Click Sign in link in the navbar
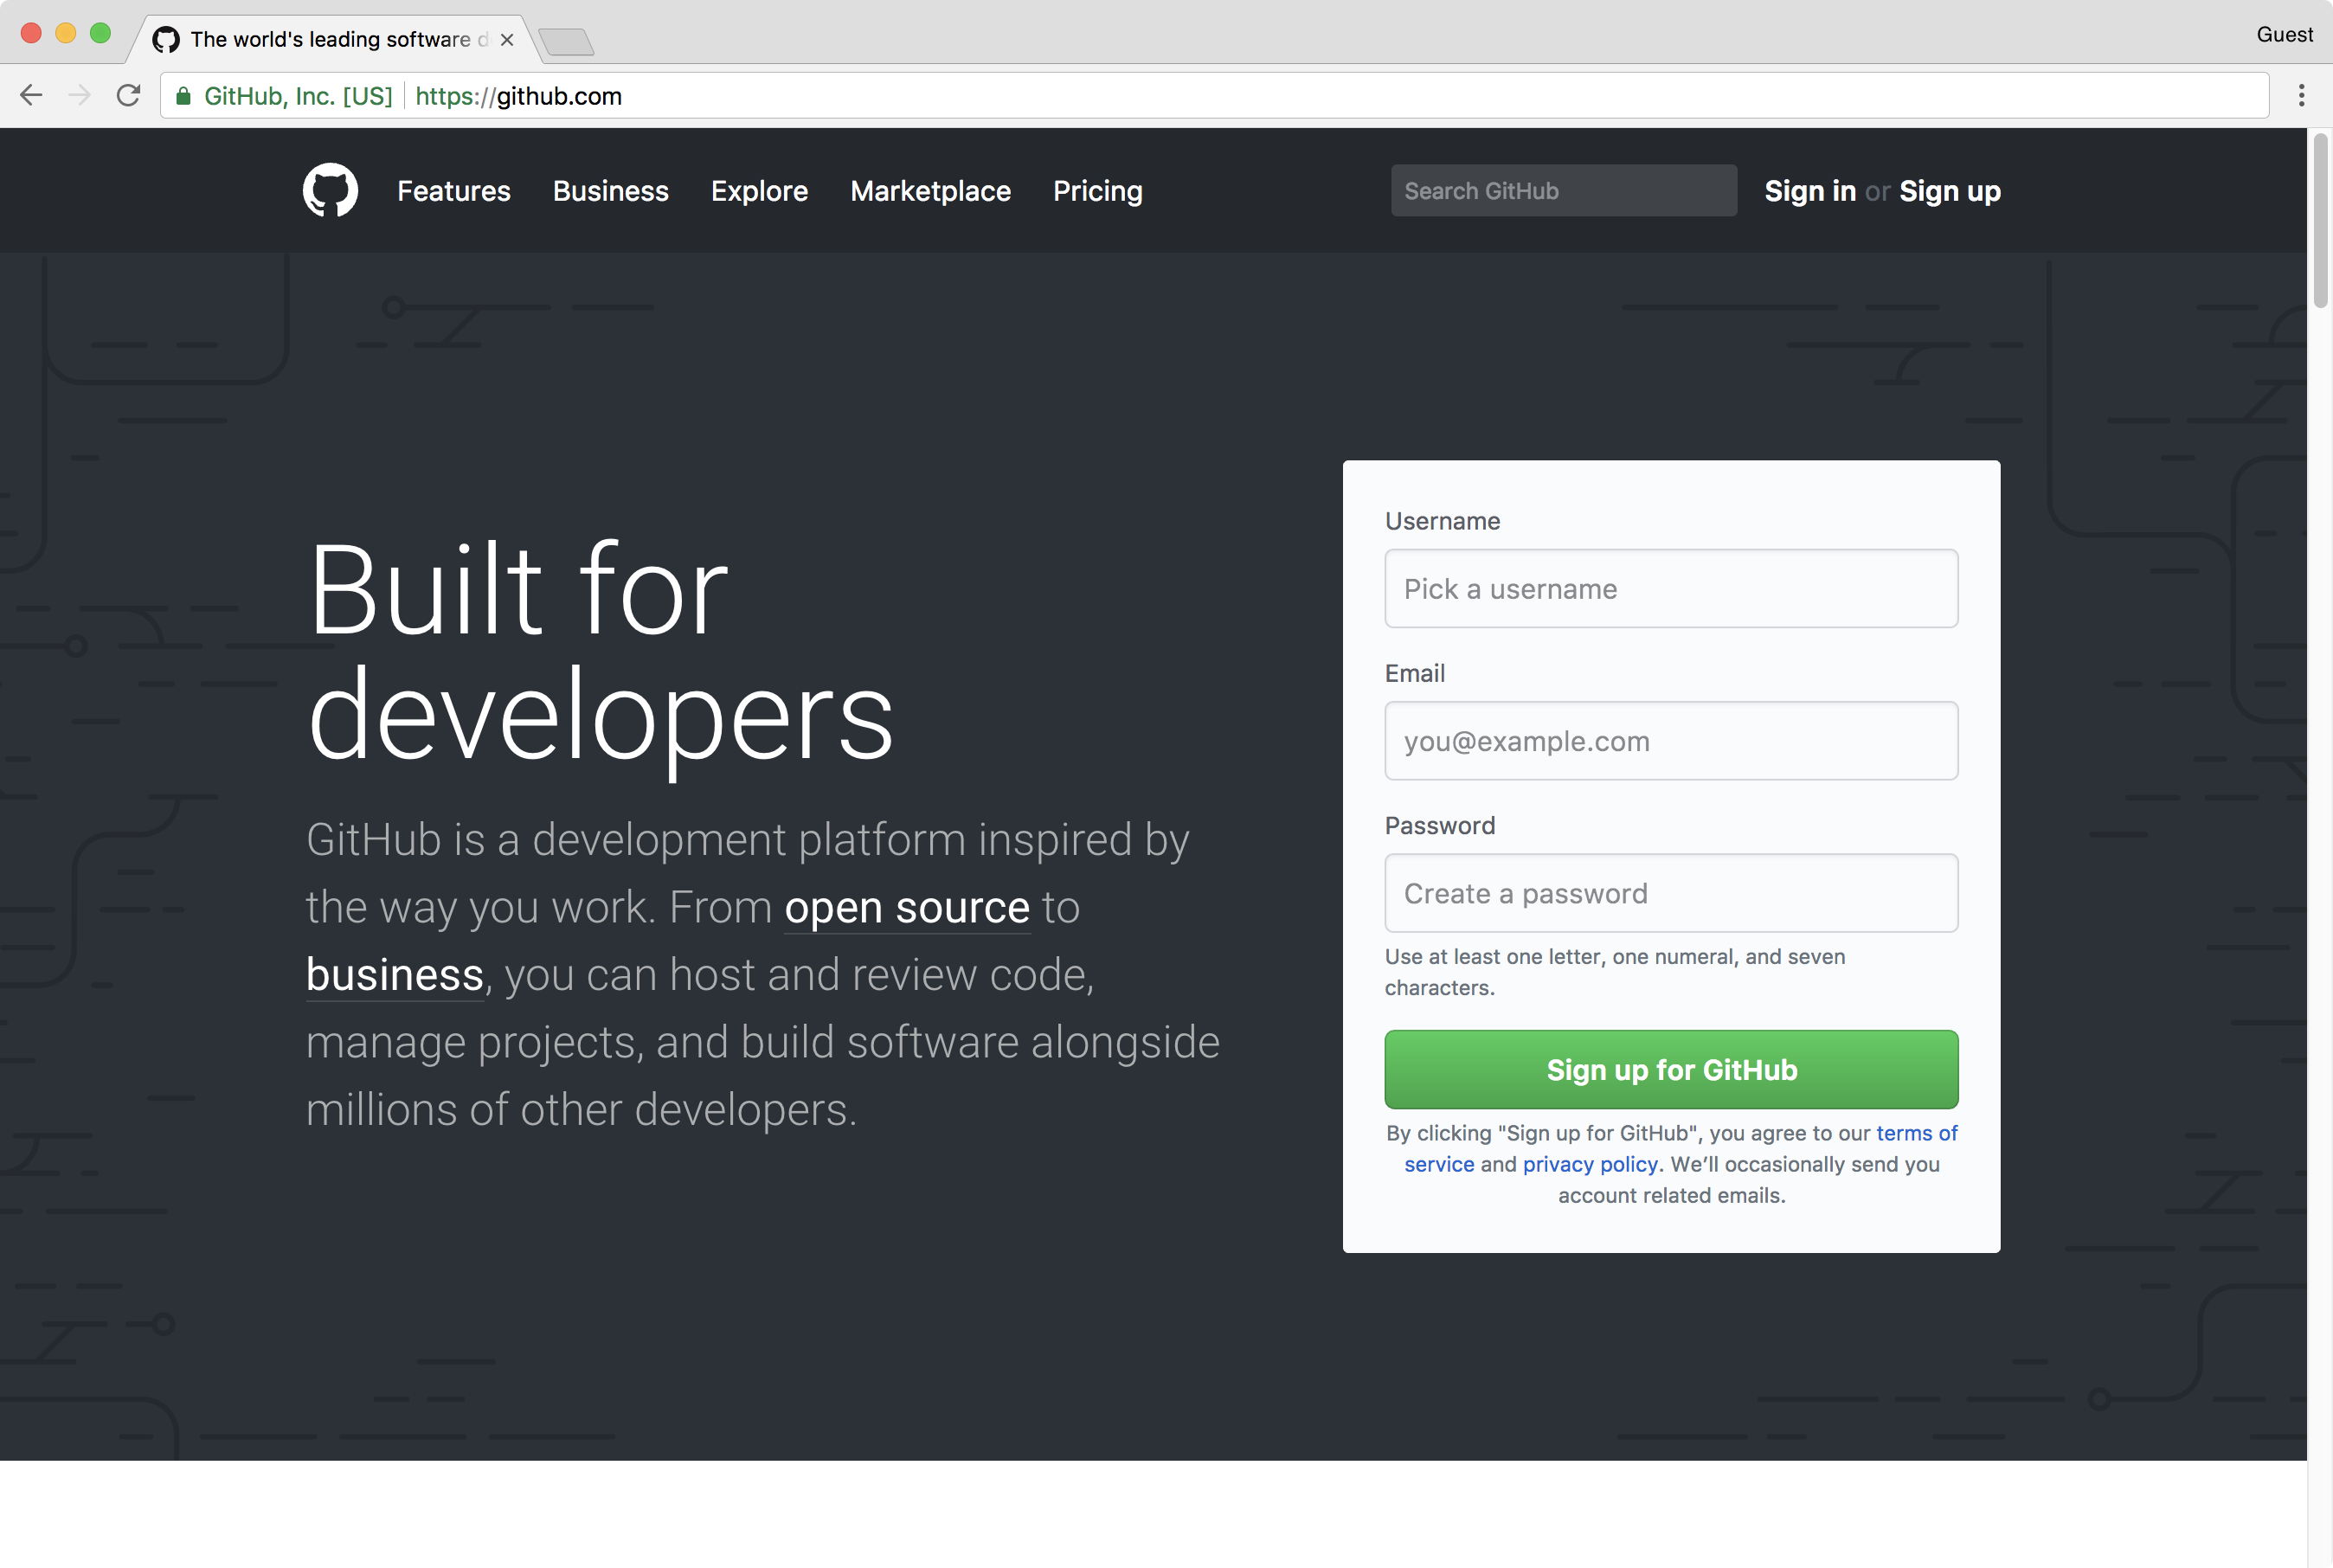Image resolution: width=2333 pixels, height=1568 pixels. point(1809,189)
